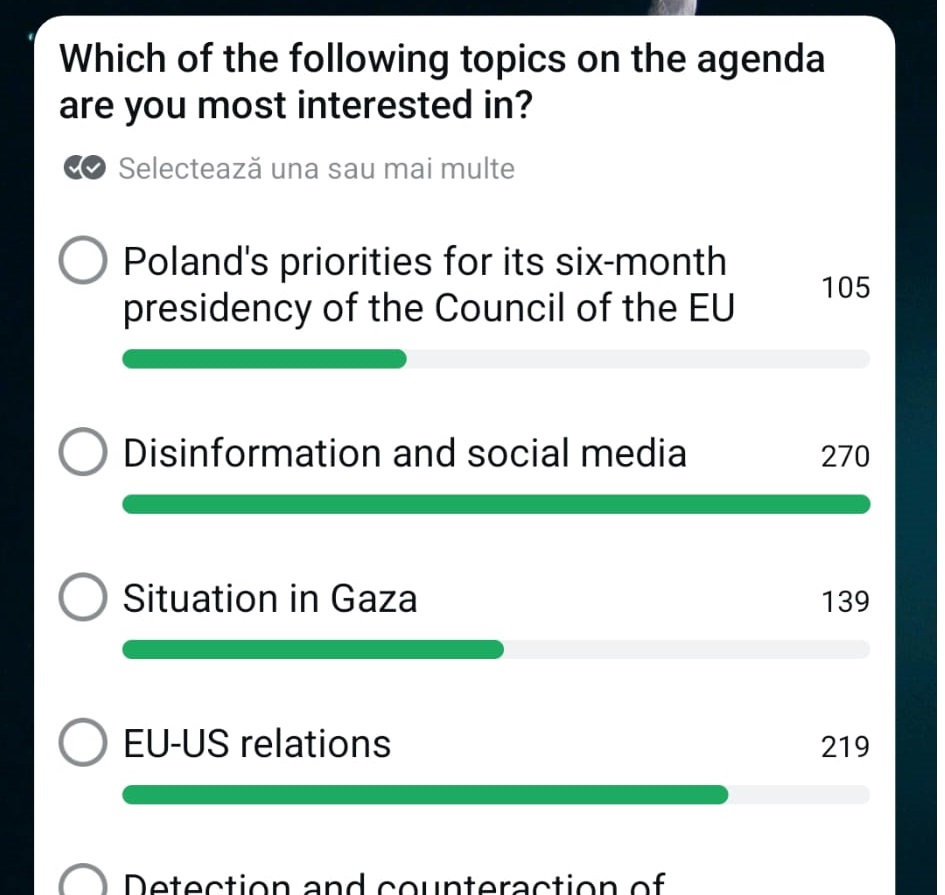Tap Situation in Gaza option text

click(270, 598)
